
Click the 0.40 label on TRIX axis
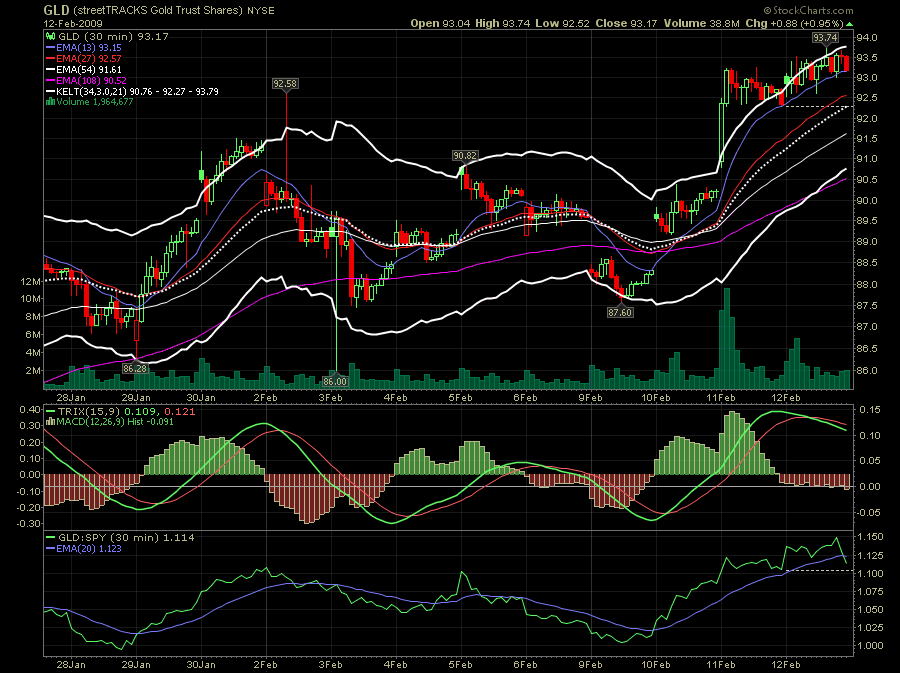pos(30,410)
